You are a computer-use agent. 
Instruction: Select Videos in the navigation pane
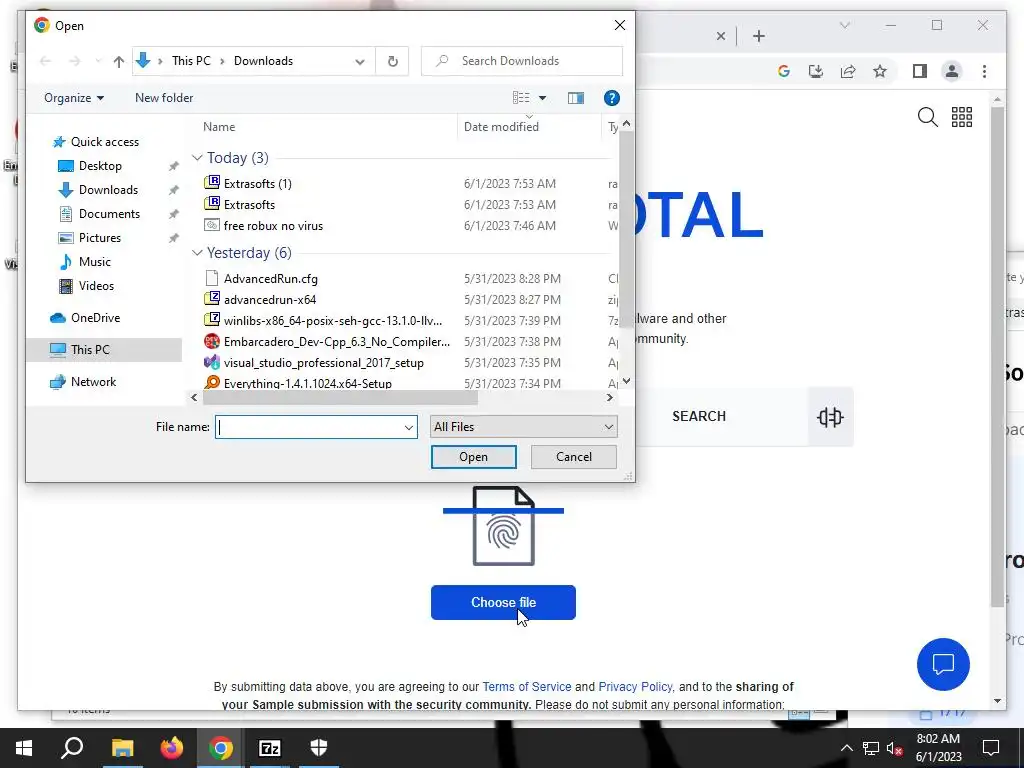[96, 286]
